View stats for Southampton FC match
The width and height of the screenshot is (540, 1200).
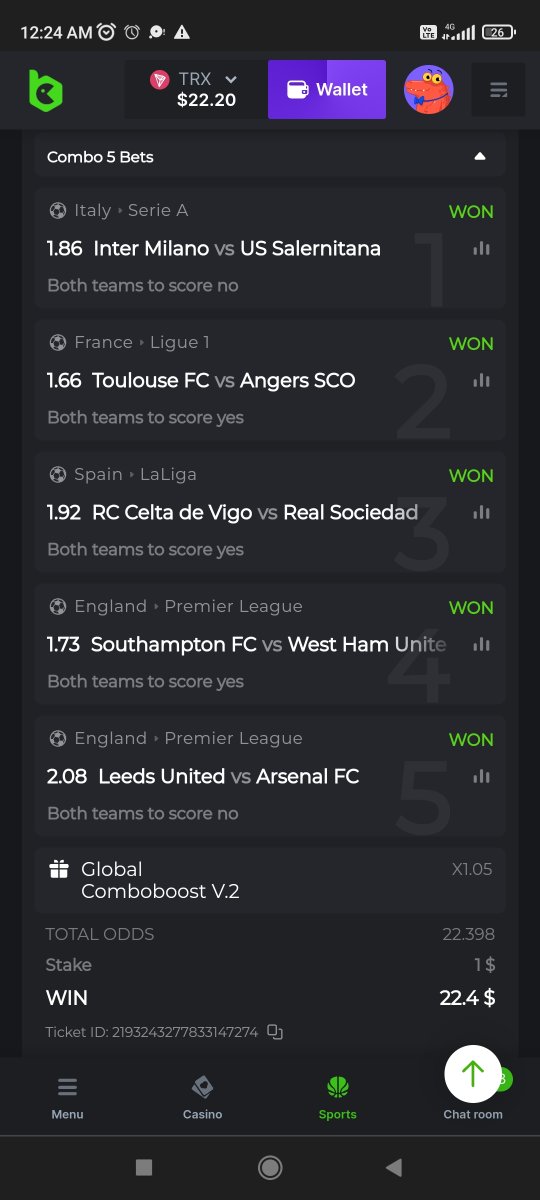[x=481, y=644]
